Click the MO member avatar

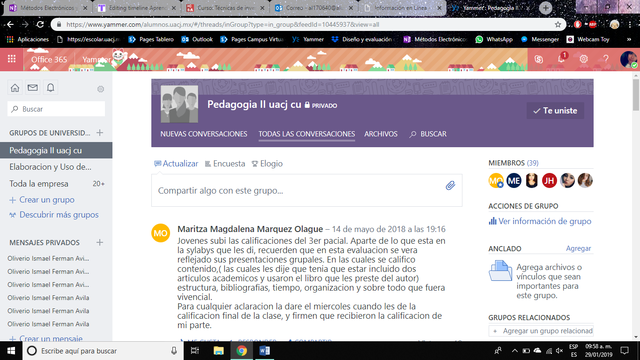(x=496, y=180)
